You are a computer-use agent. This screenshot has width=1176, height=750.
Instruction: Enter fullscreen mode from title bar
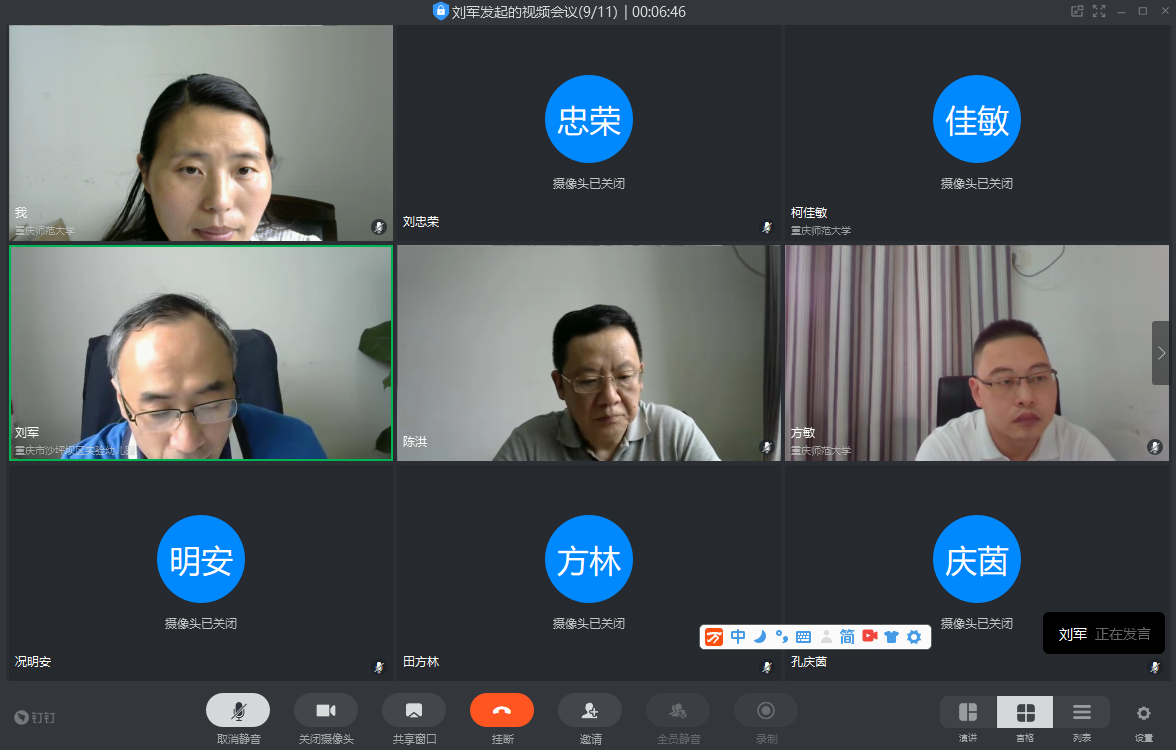pos(1099,11)
